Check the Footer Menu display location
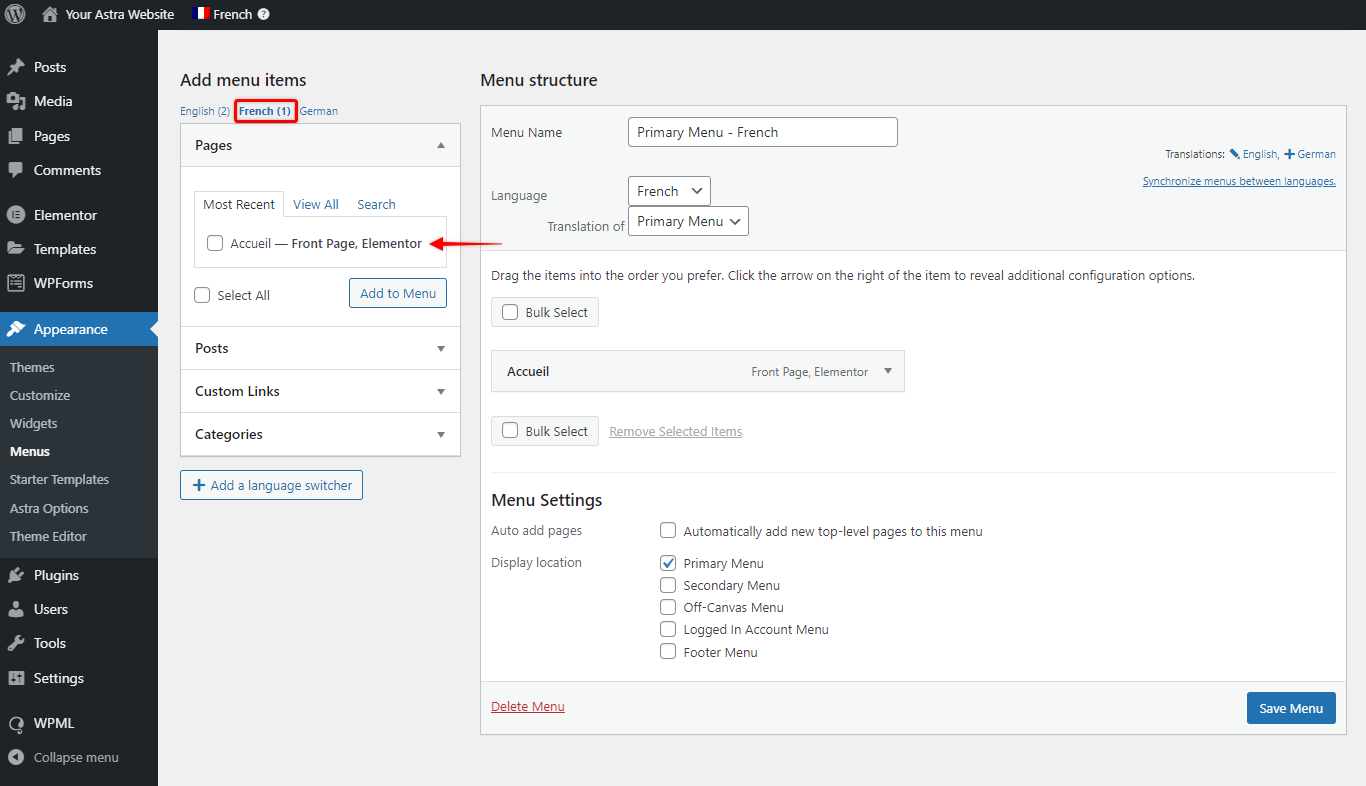The height and width of the screenshot is (786, 1366). [x=668, y=652]
